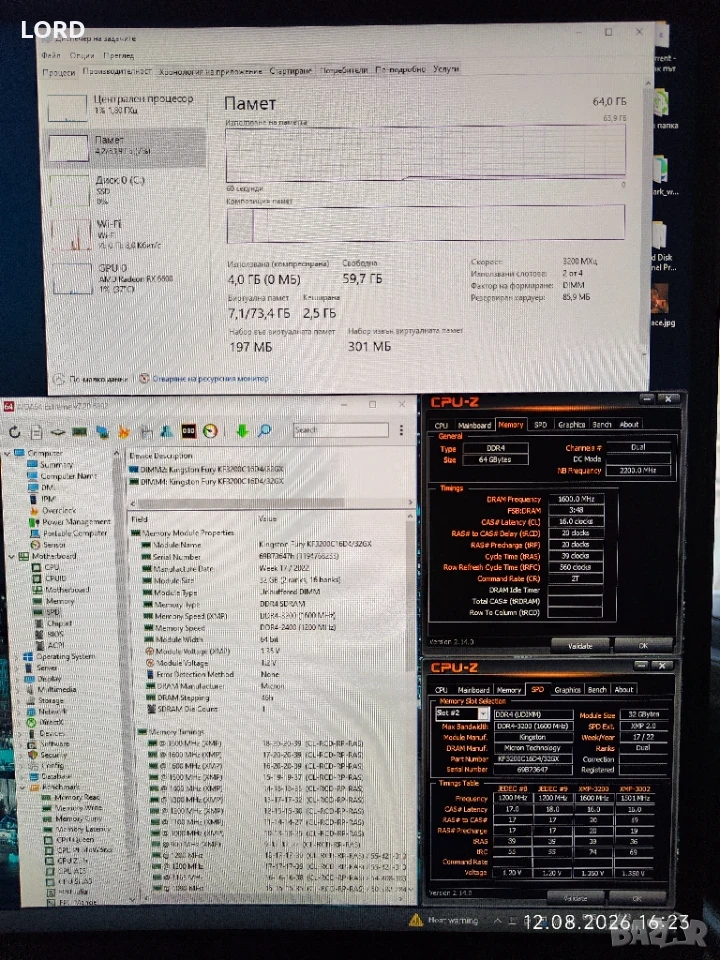Switch to Graphics tab in upper CPU-Z window
The height and width of the screenshot is (960, 720).
pyautogui.click(x=571, y=424)
